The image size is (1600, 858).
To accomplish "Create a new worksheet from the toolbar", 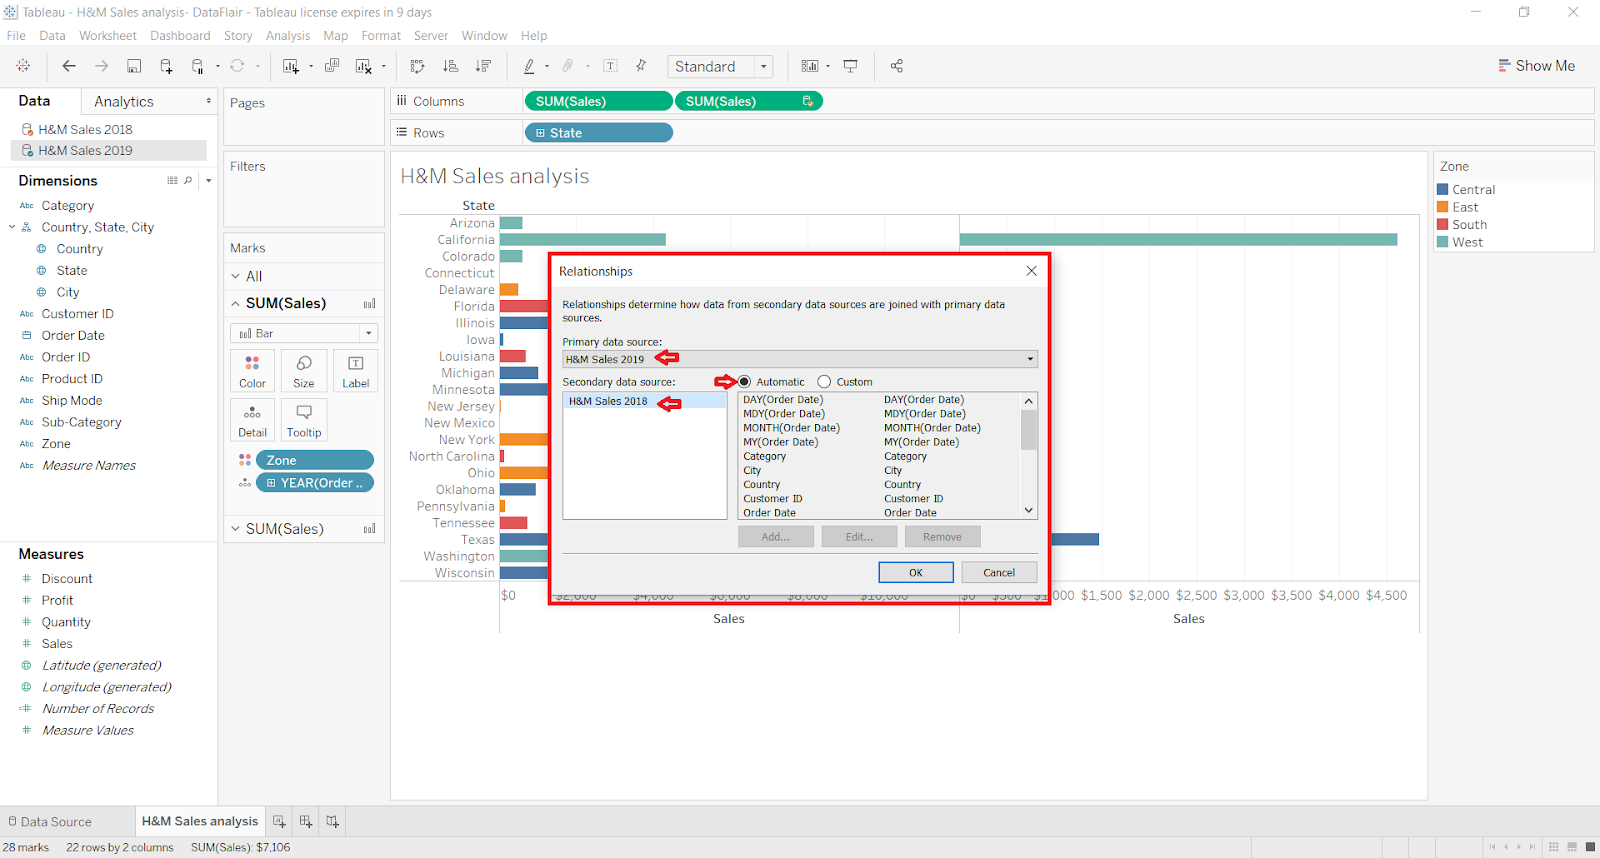I will click(x=291, y=66).
